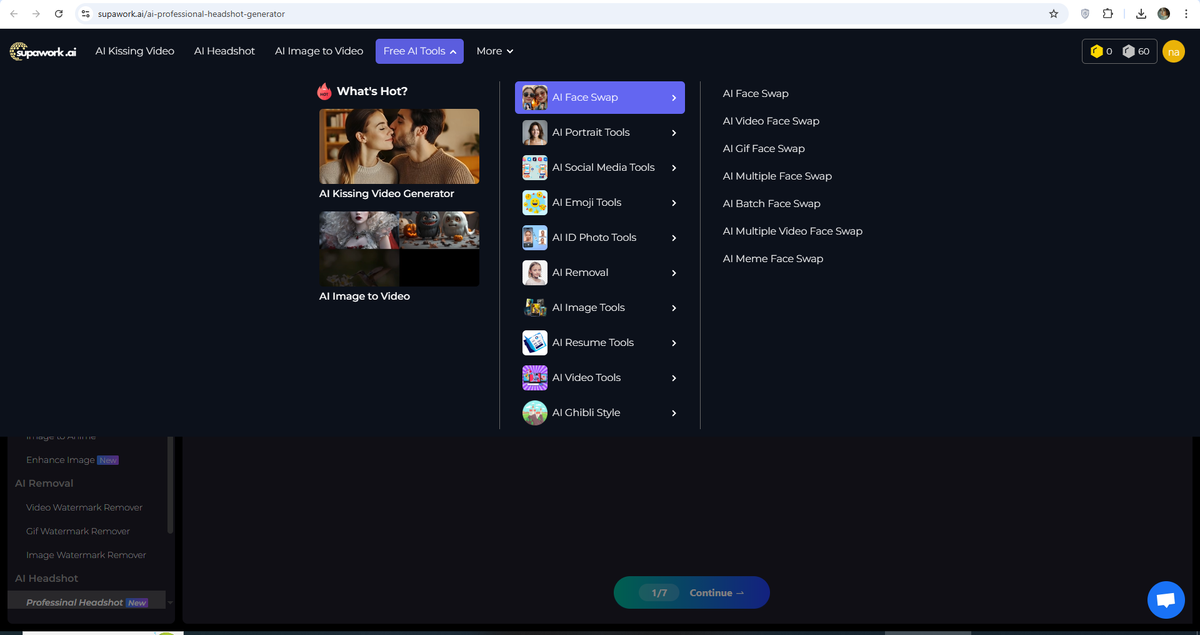Click the AI Social Media Tools icon
The height and width of the screenshot is (635, 1200).
(x=535, y=167)
